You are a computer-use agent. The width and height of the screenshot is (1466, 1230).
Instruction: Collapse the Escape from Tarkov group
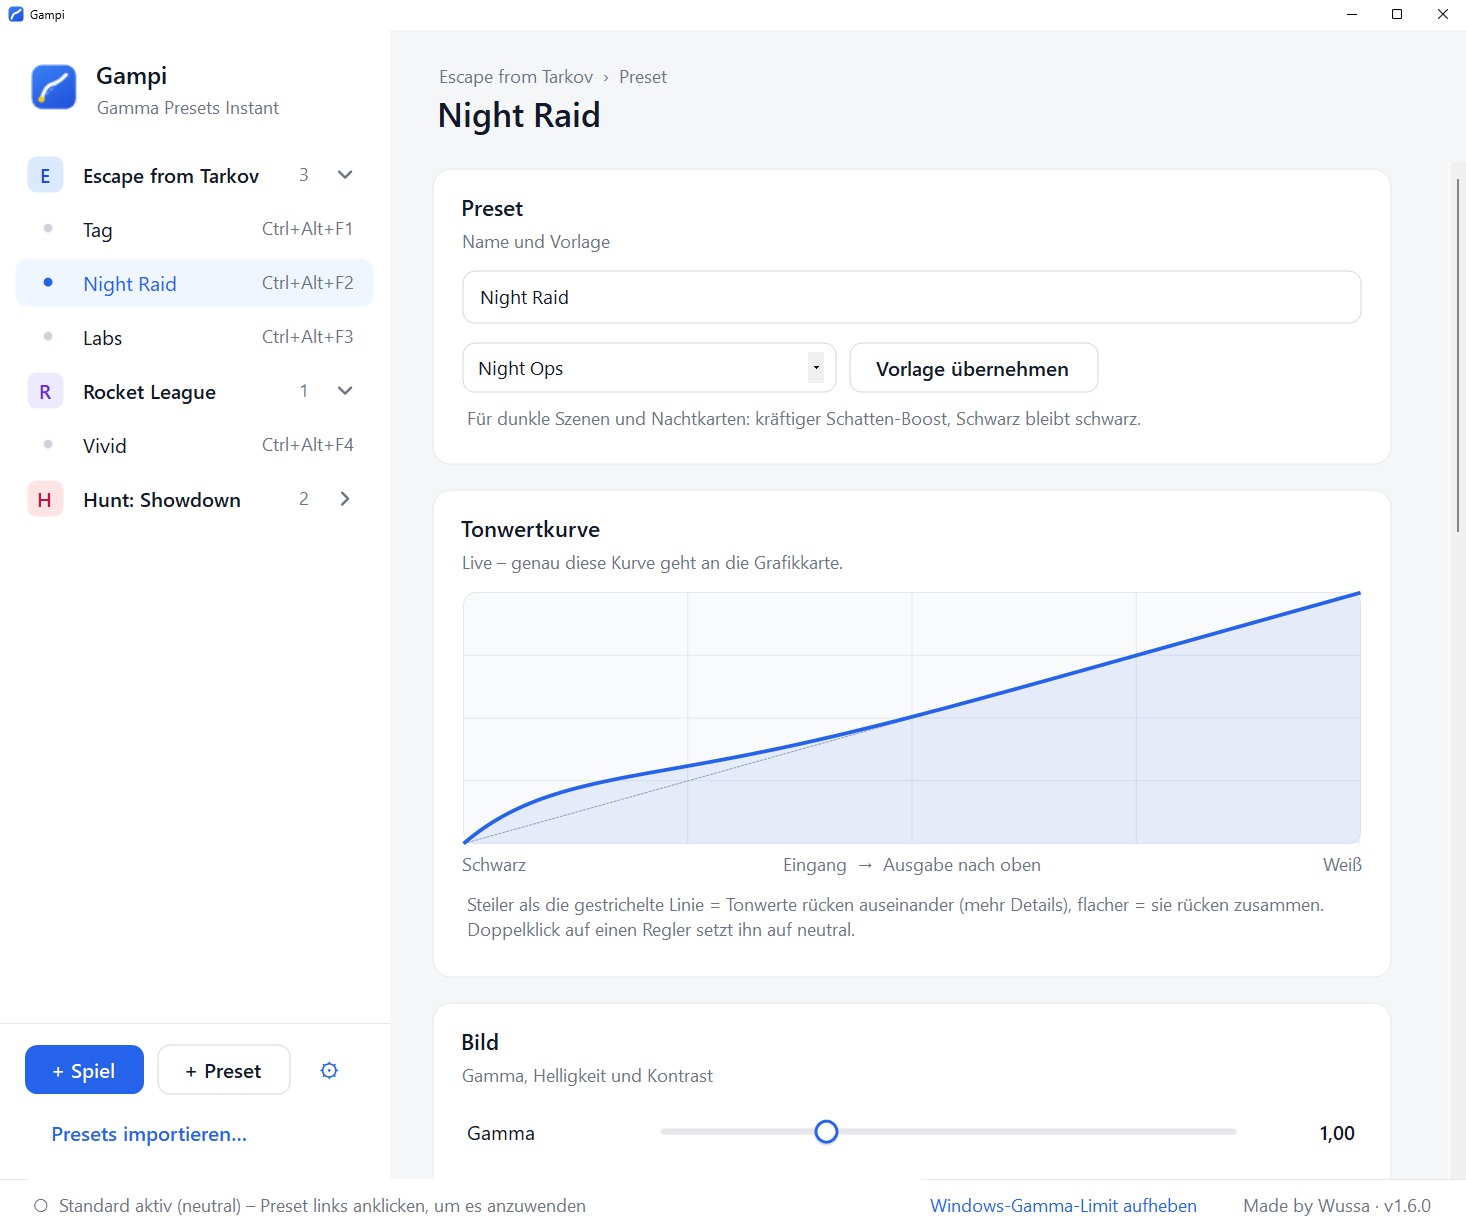[345, 175]
